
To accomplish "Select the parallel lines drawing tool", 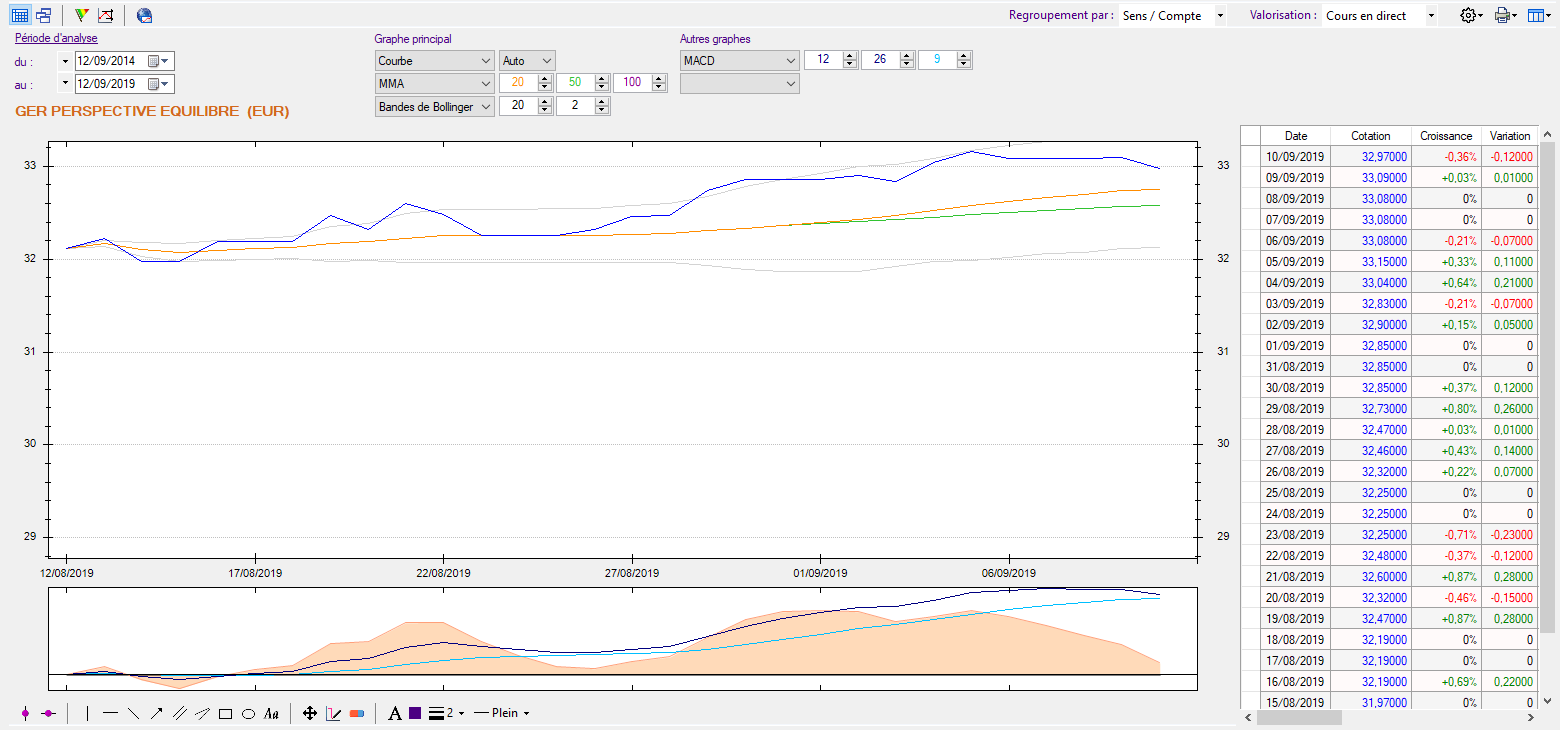I will tap(179, 713).
